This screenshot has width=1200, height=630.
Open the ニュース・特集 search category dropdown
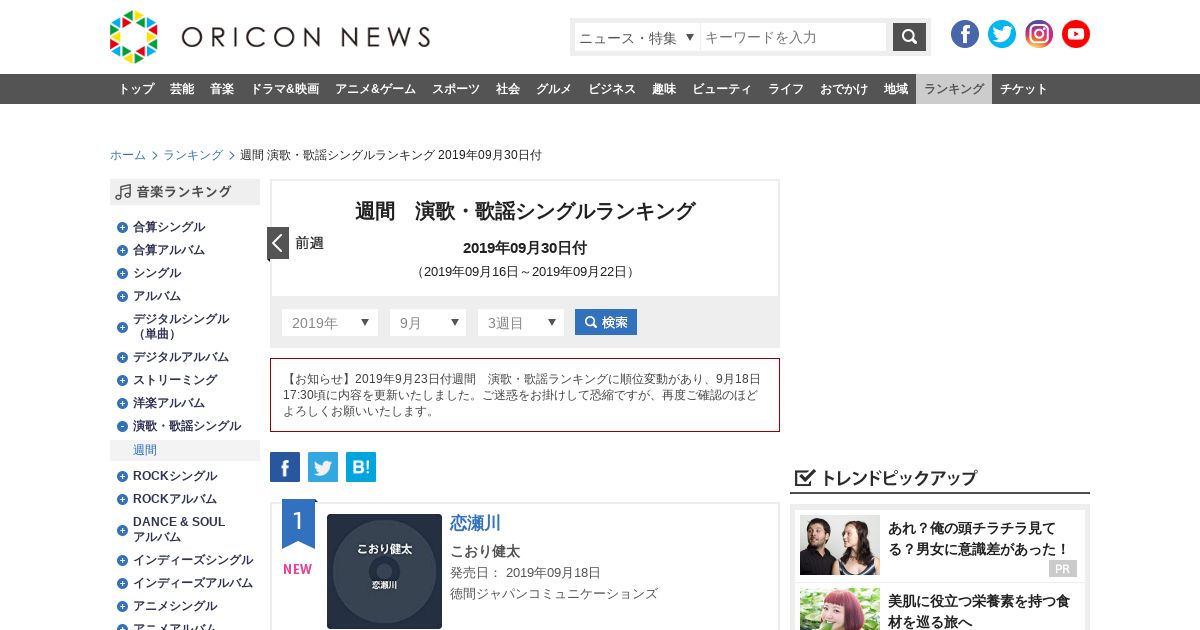point(637,37)
